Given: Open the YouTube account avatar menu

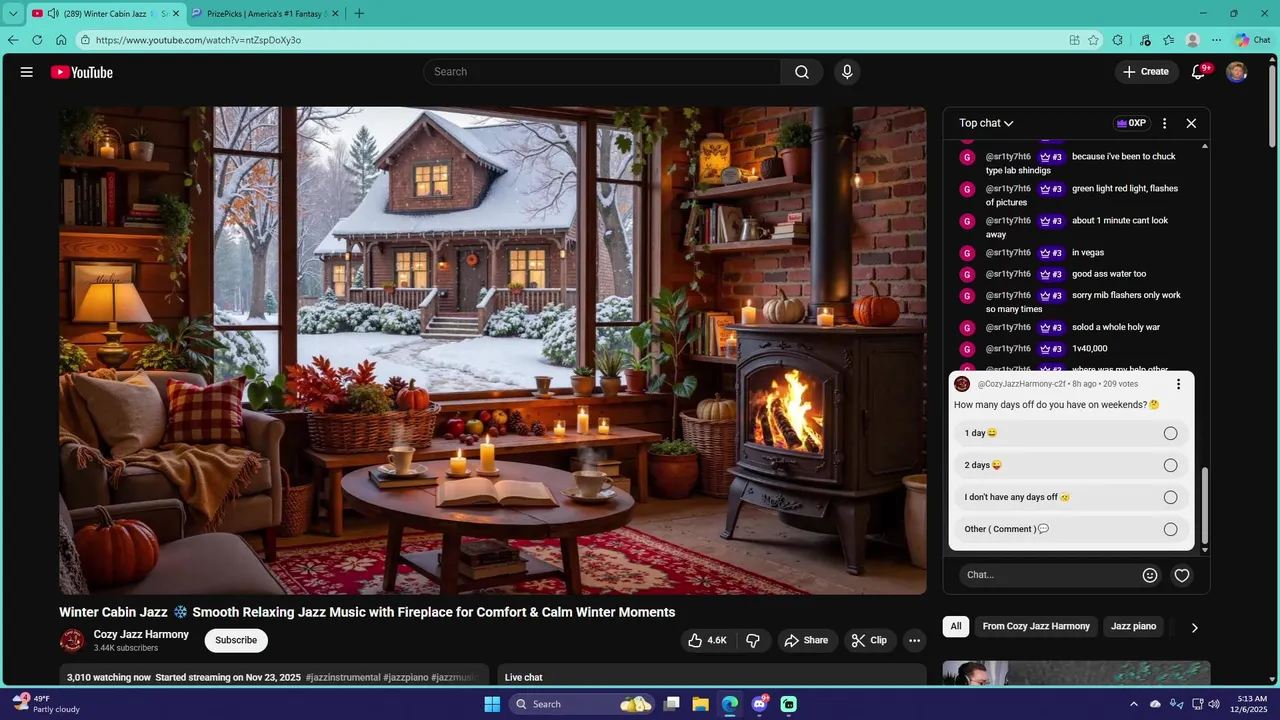Looking at the screenshot, I should click(x=1237, y=72).
